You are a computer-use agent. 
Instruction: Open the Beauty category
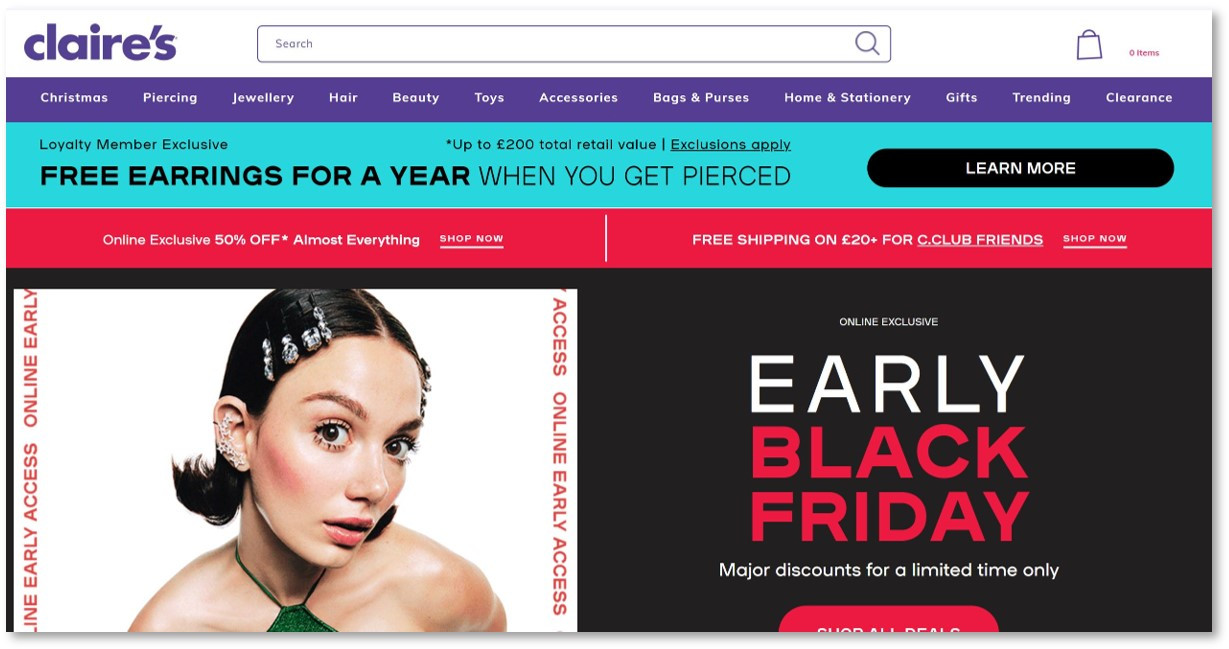(416, 98)
